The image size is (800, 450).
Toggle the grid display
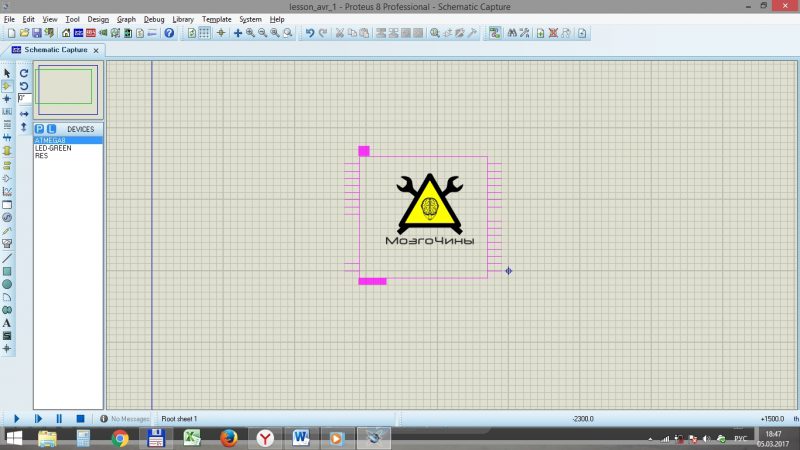(x=204, y=33)
